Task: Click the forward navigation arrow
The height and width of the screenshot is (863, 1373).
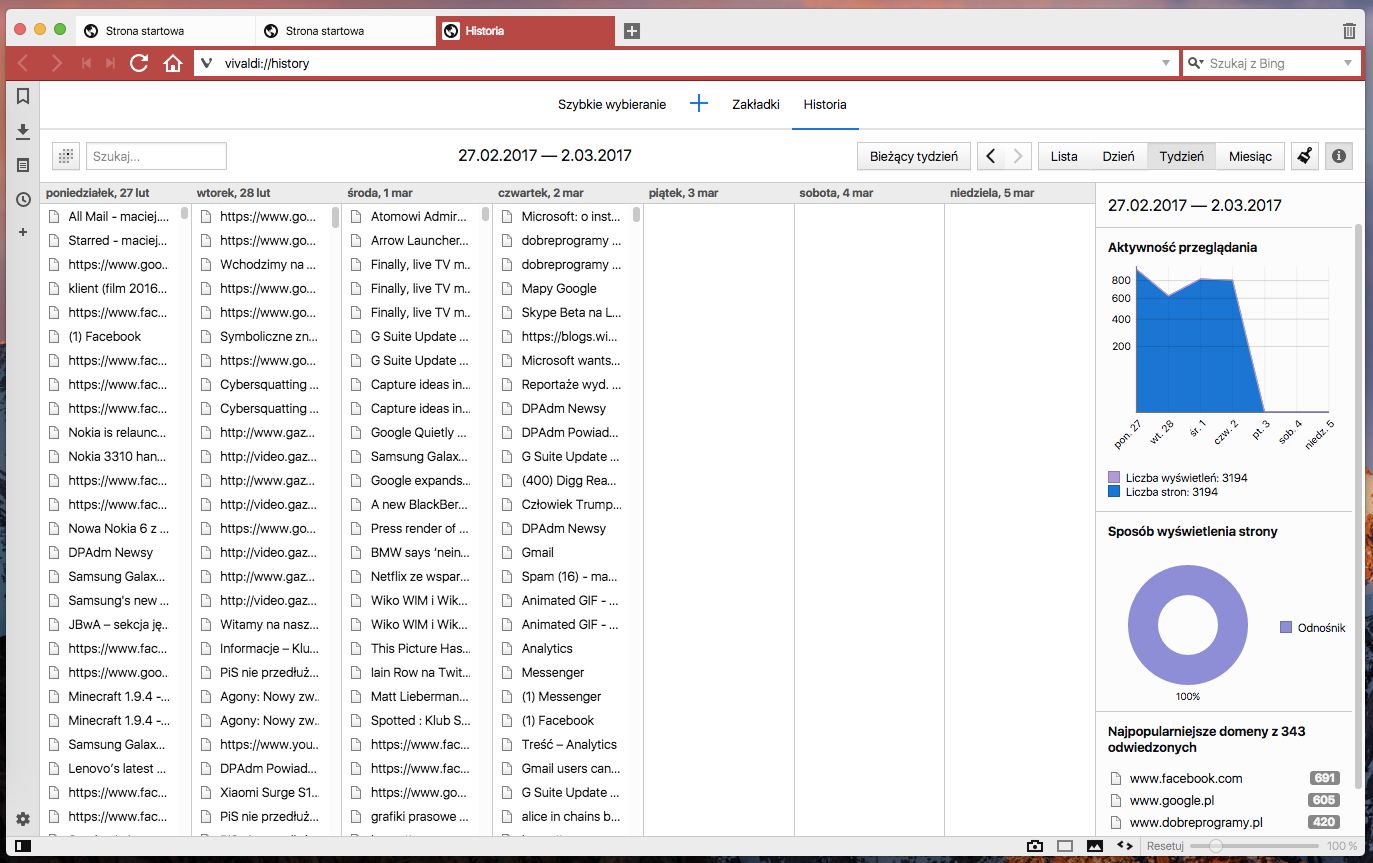Action: 56,63
